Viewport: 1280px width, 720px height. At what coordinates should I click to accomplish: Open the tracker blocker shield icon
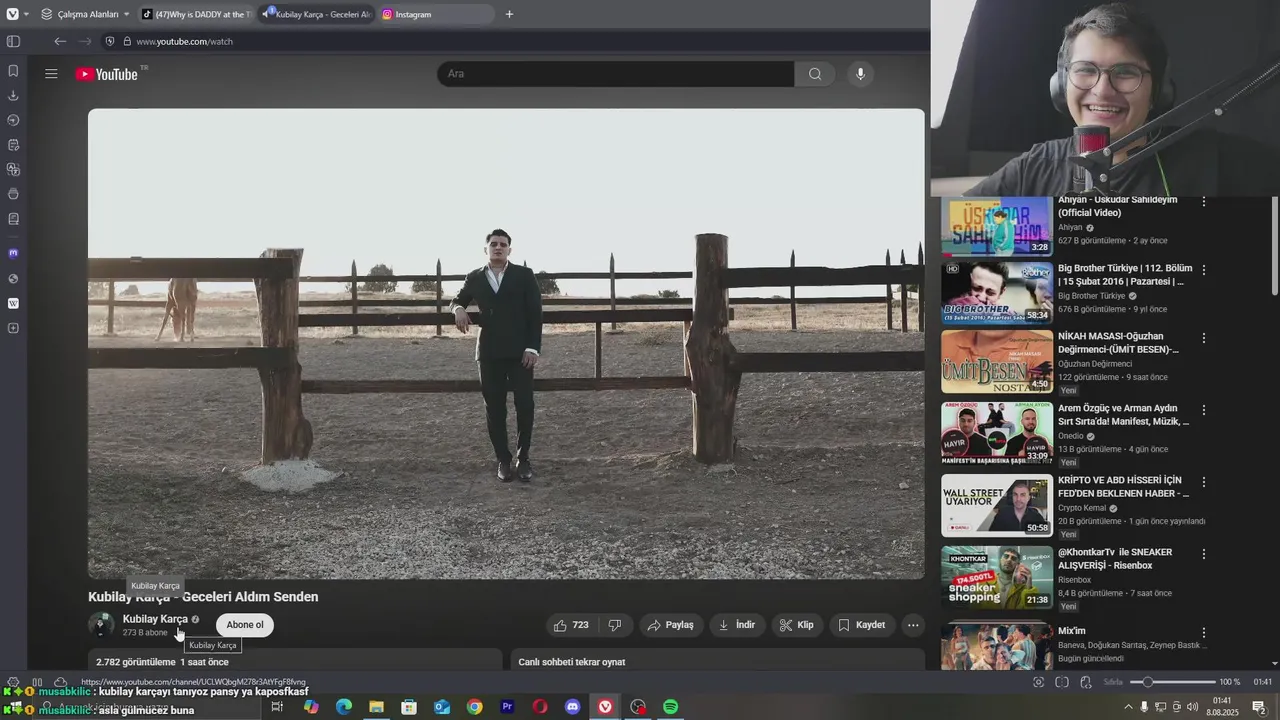(x=111, y=41)
